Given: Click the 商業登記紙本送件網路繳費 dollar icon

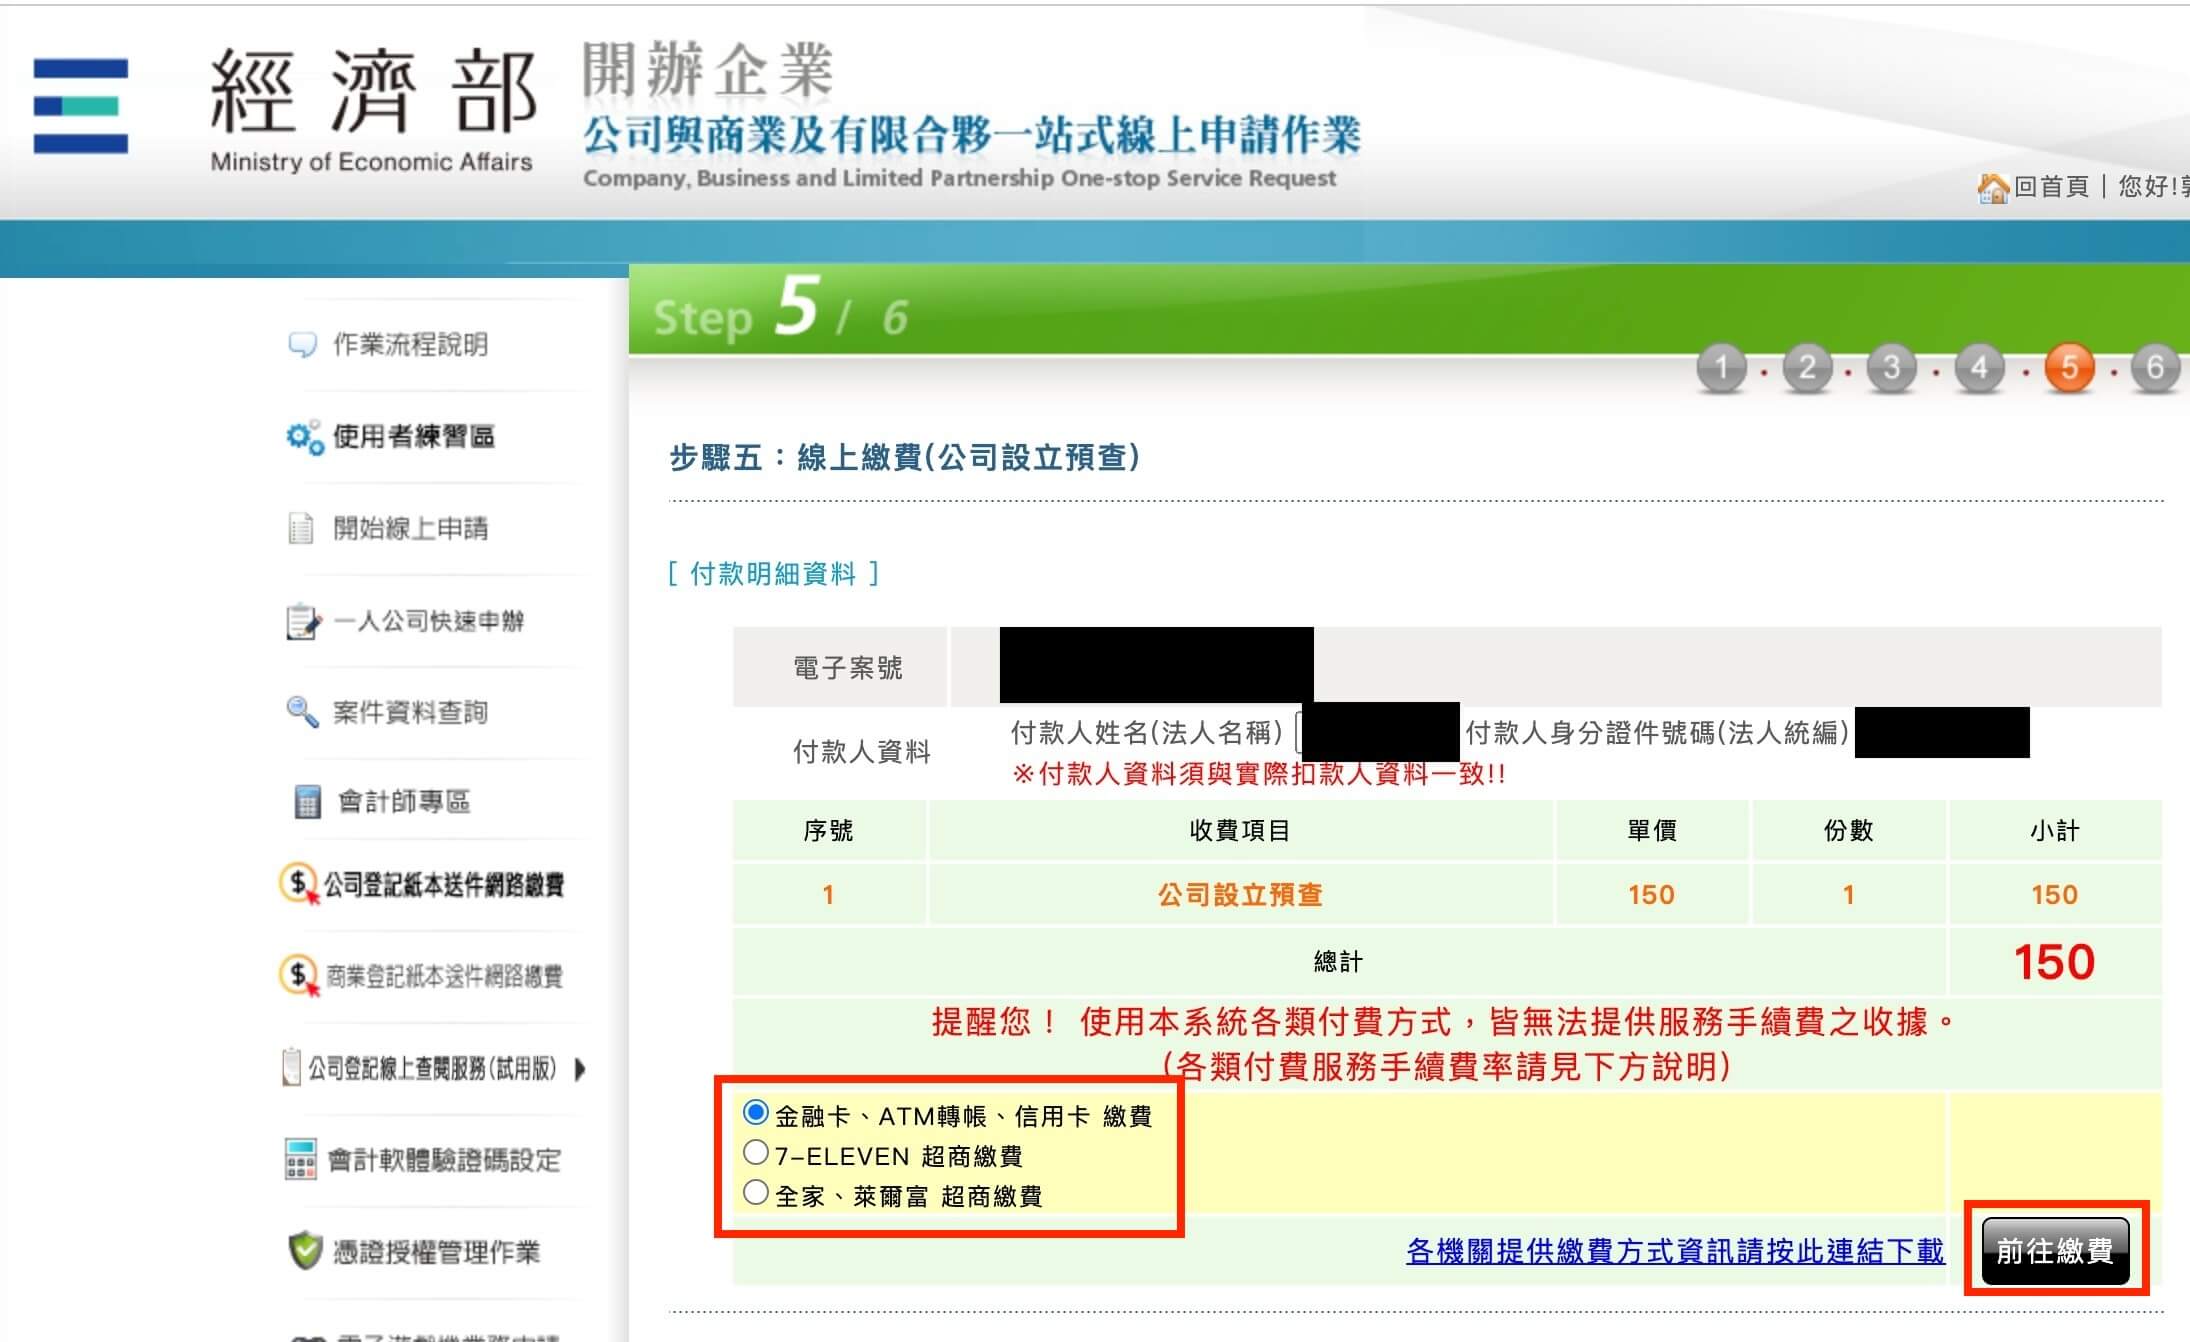Looking at the screenshot, I should click(296, 973).
